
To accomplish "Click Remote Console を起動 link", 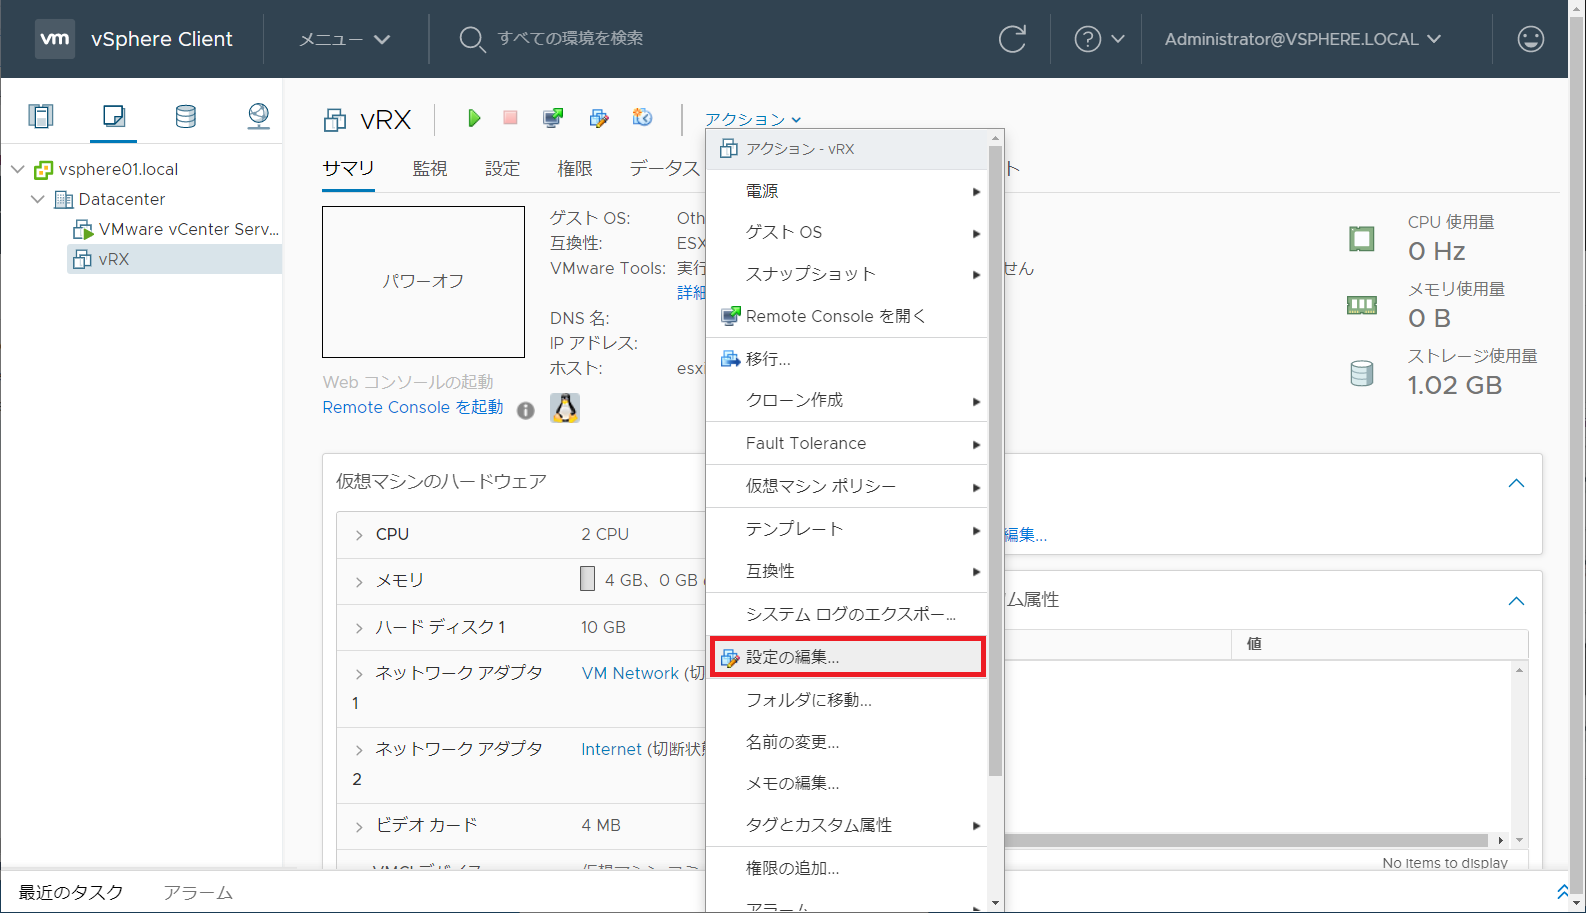I will pos(413,407).
